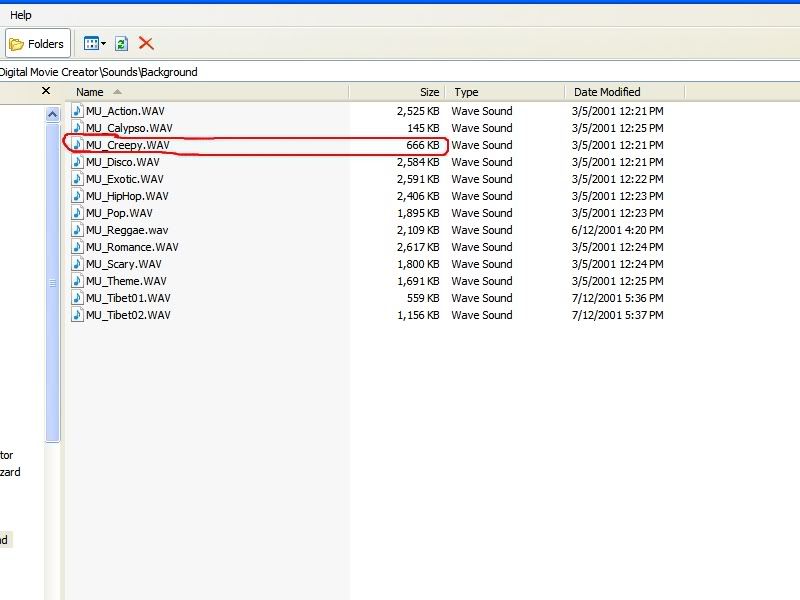This screenshot has width=800, height=600.
Task: Click the Folders toolbar button
Action: point(38,44)
